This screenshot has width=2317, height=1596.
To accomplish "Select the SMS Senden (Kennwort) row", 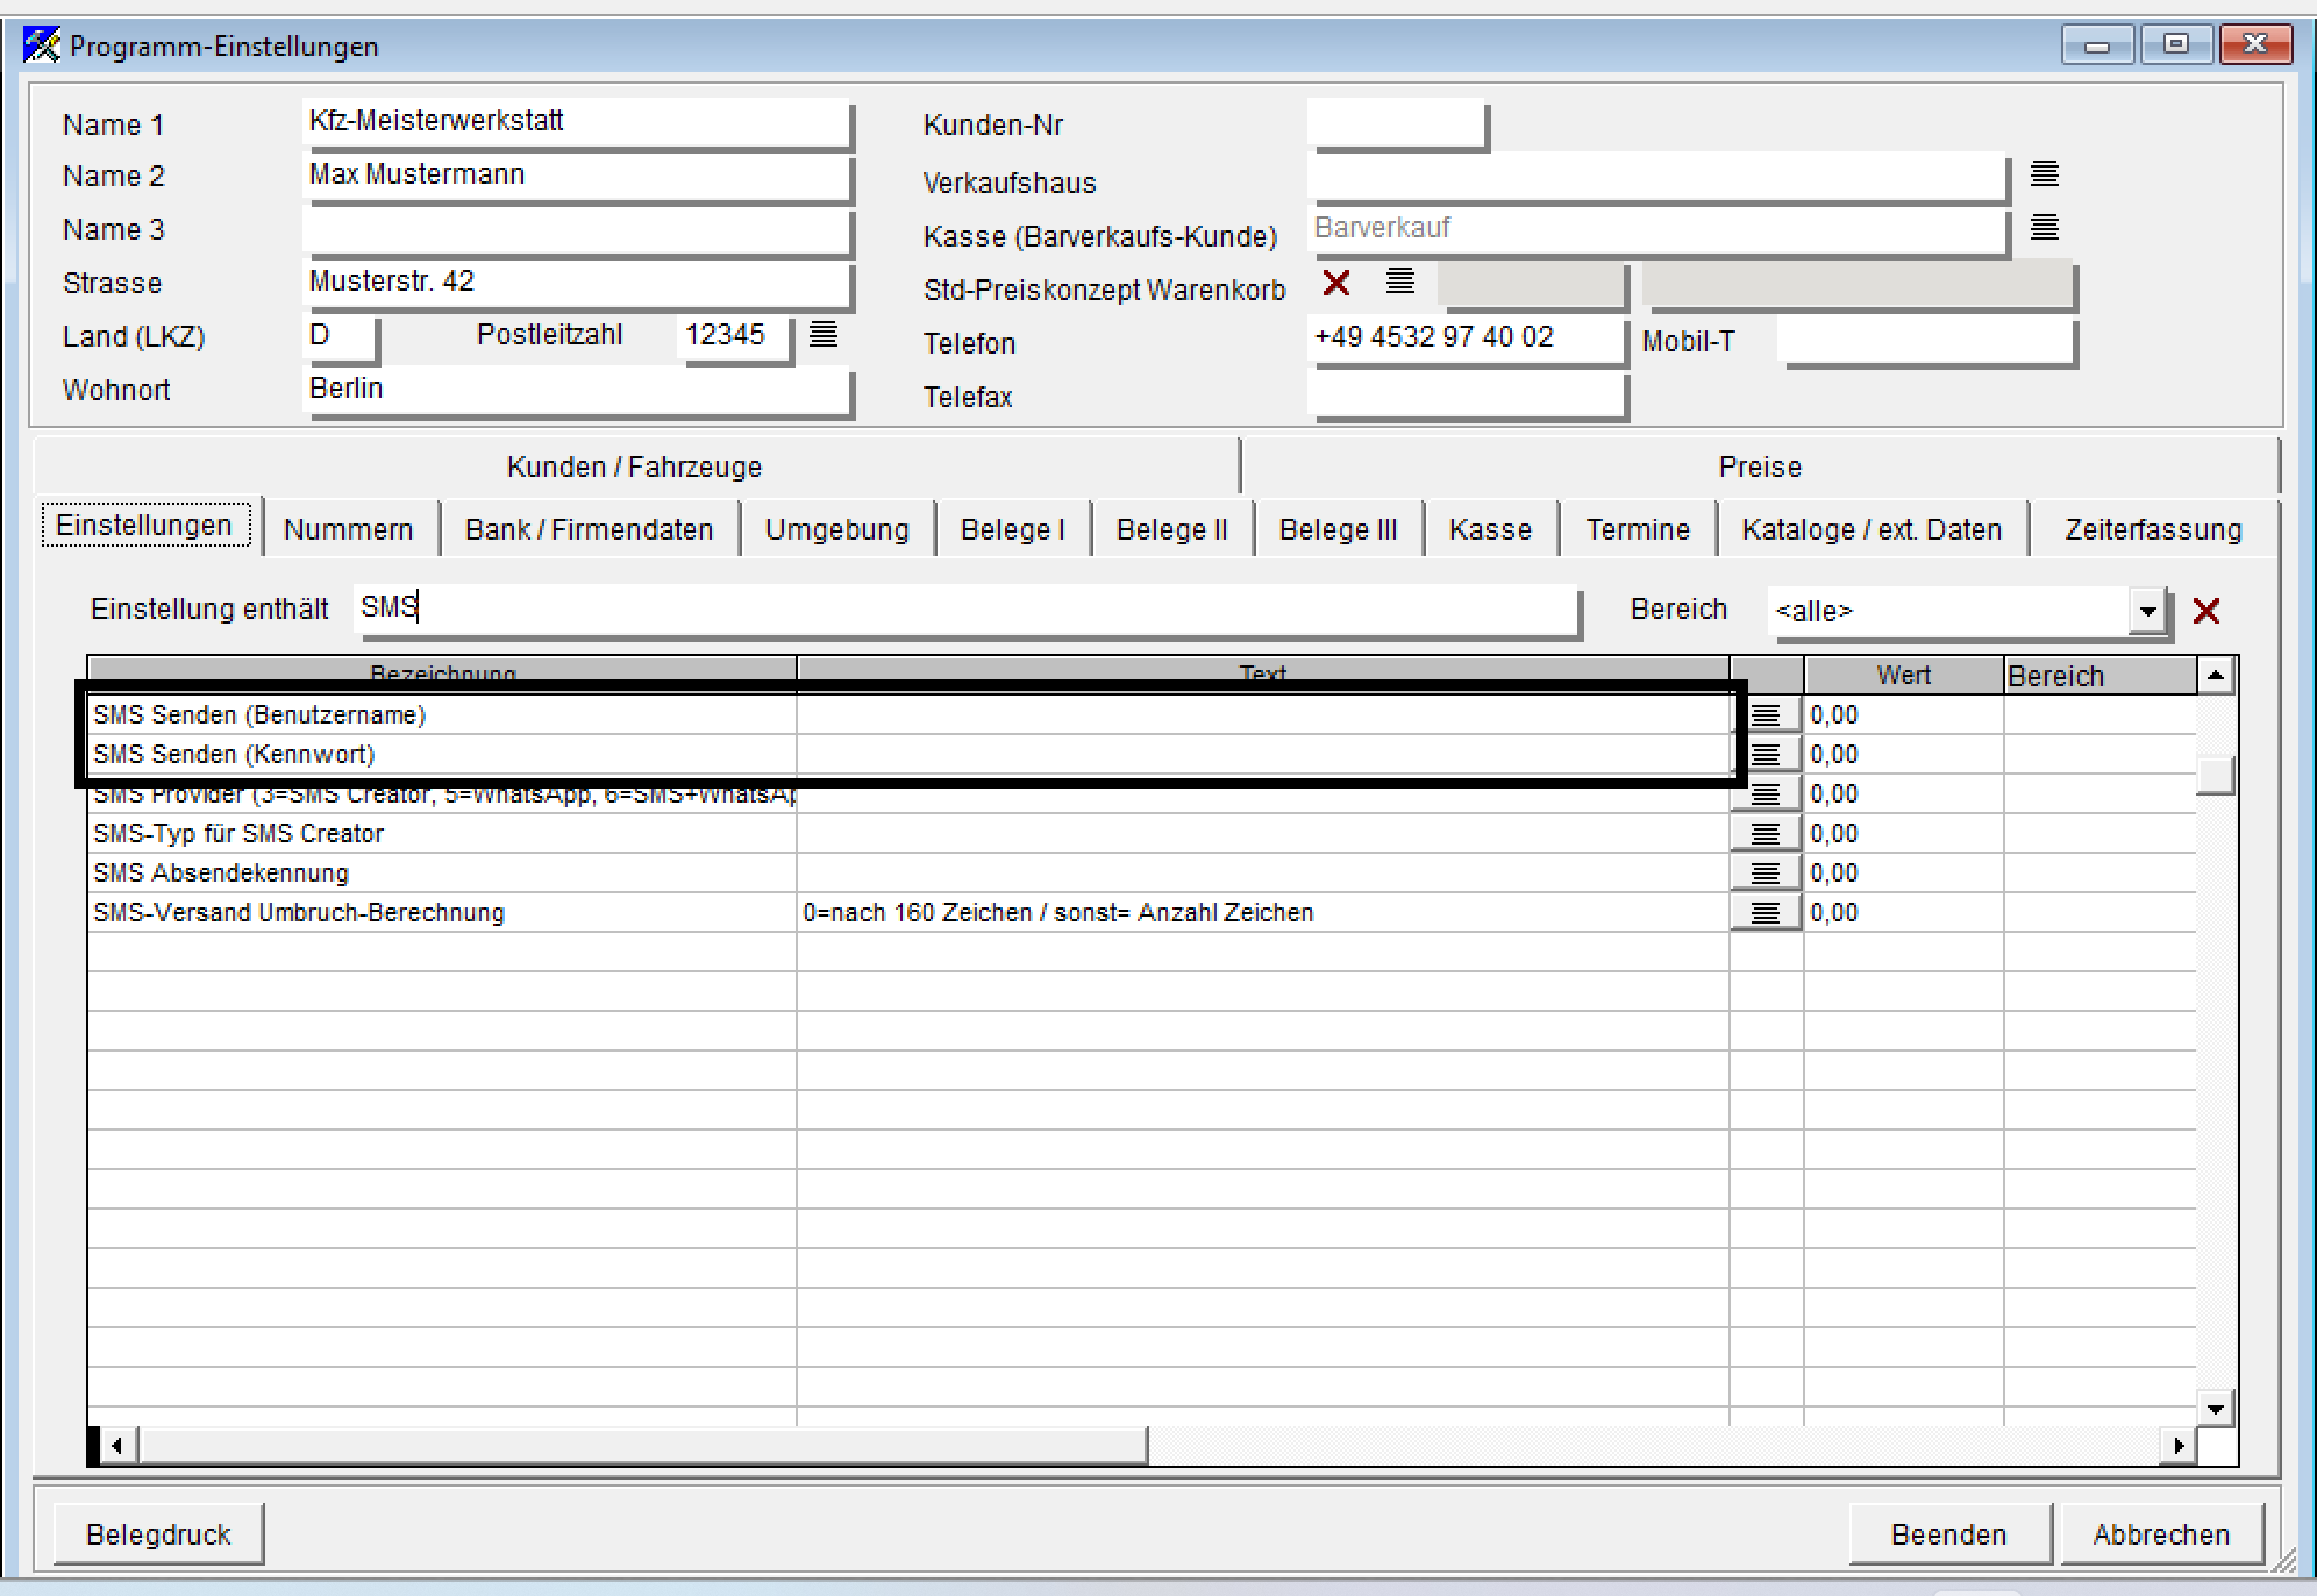I will pos(1141,754).
